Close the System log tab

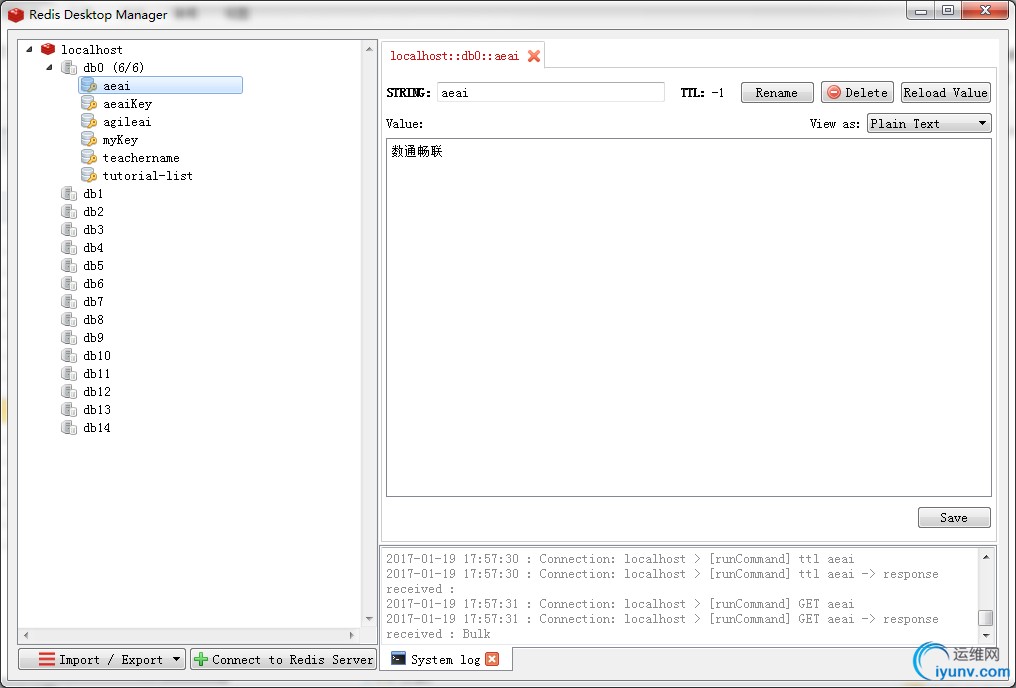492,659
